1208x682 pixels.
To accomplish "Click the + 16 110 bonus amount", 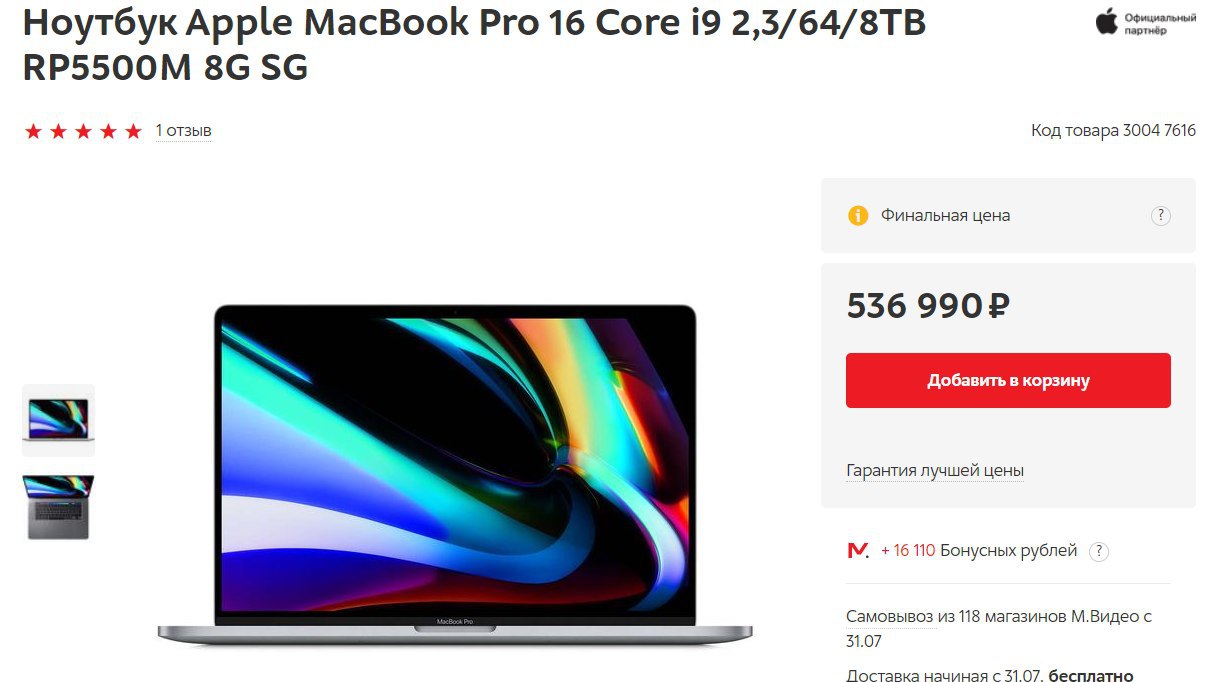I will [x=908, y=551].
